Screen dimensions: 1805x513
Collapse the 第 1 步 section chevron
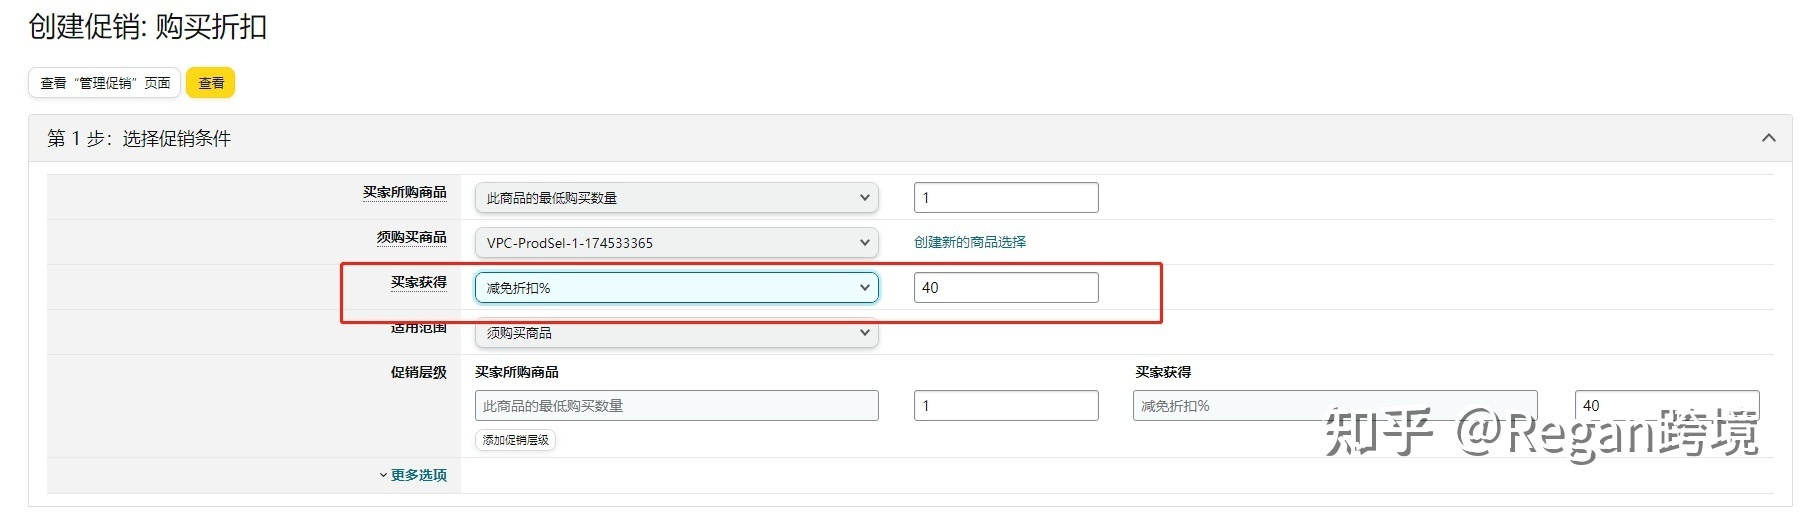(x=1768, y=138)
